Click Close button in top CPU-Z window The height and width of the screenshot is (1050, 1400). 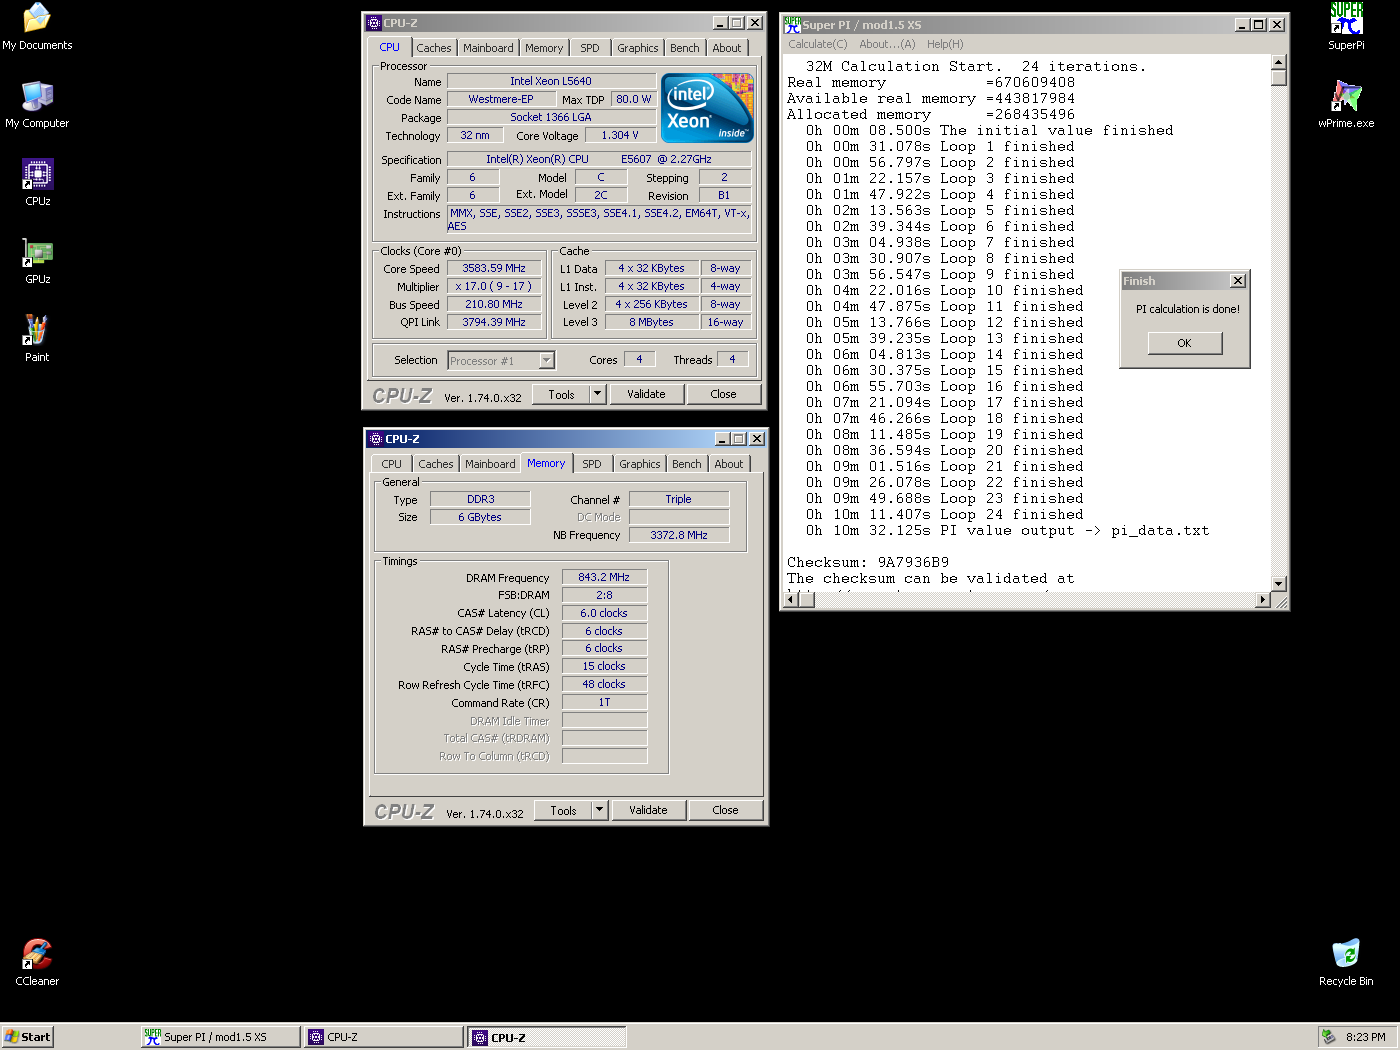point(723,394)
